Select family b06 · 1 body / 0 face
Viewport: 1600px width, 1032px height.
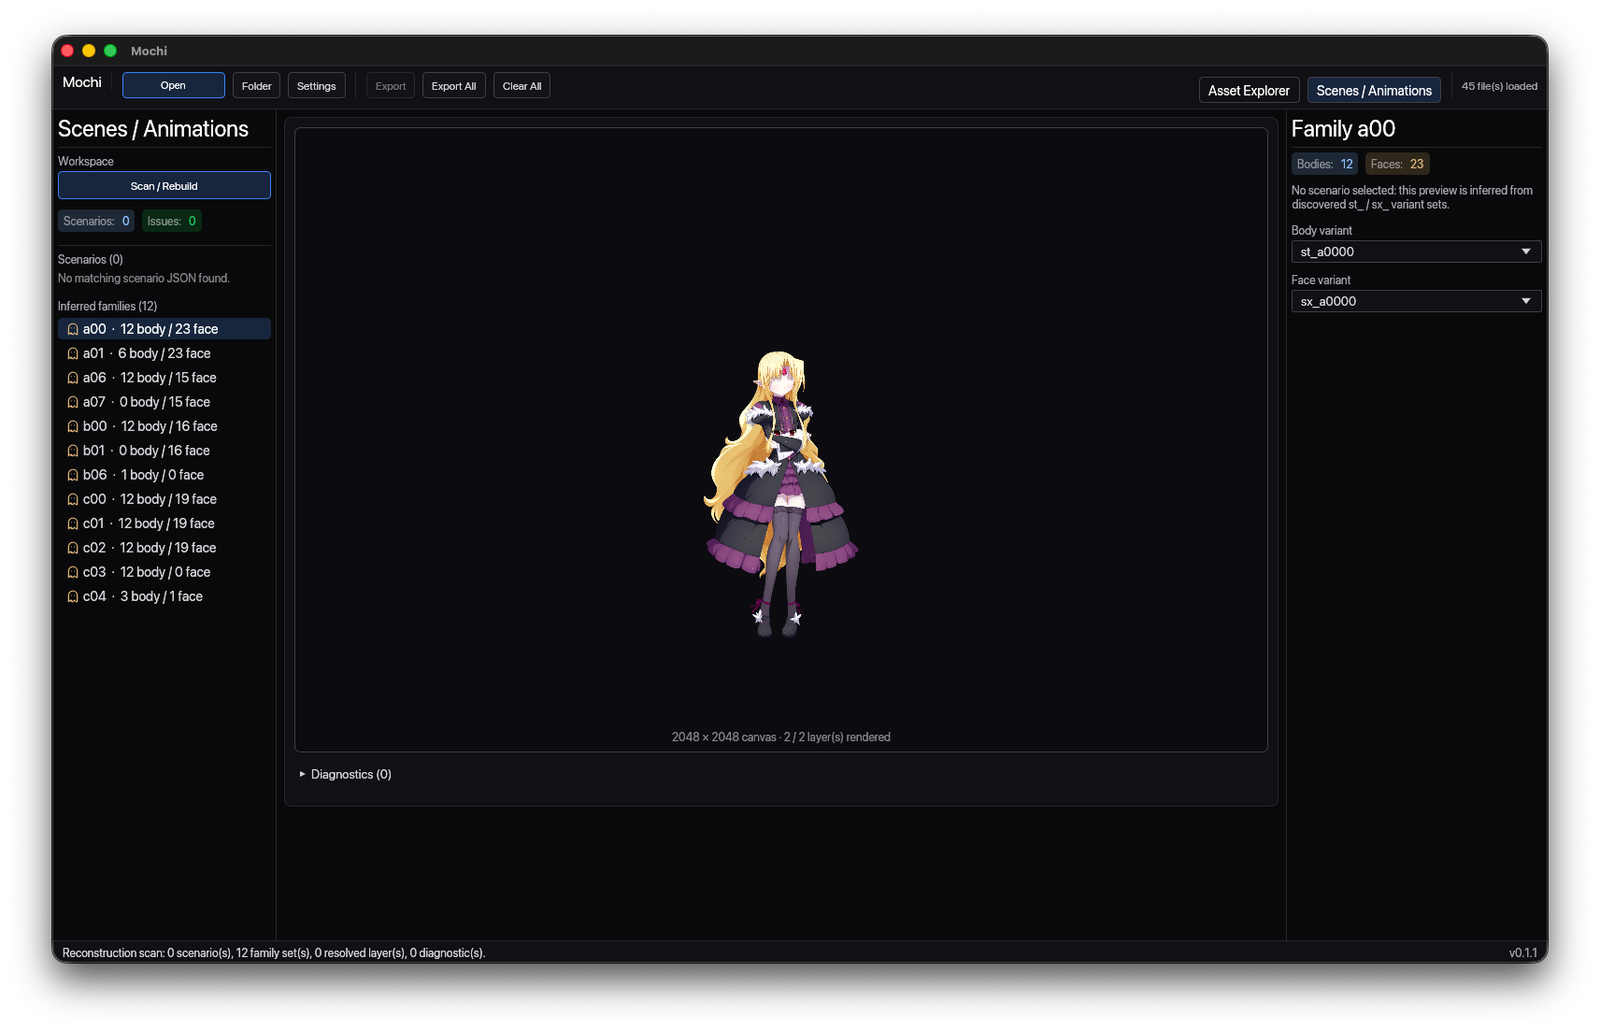point(164,475)
